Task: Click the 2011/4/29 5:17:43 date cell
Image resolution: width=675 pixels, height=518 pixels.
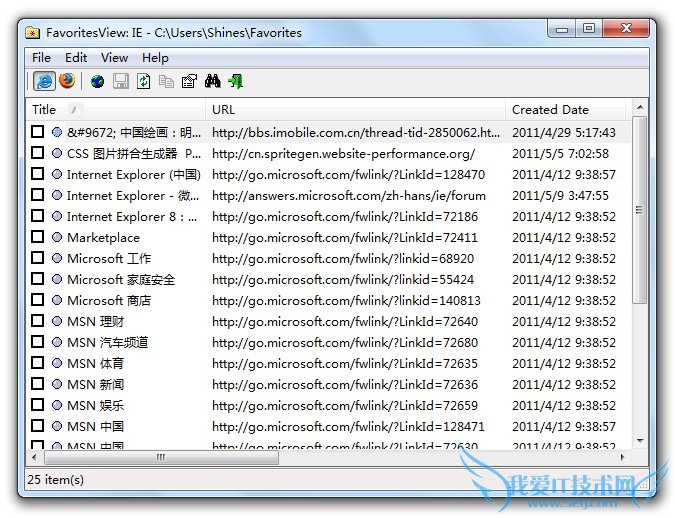Action: click(x=564, y=132)
